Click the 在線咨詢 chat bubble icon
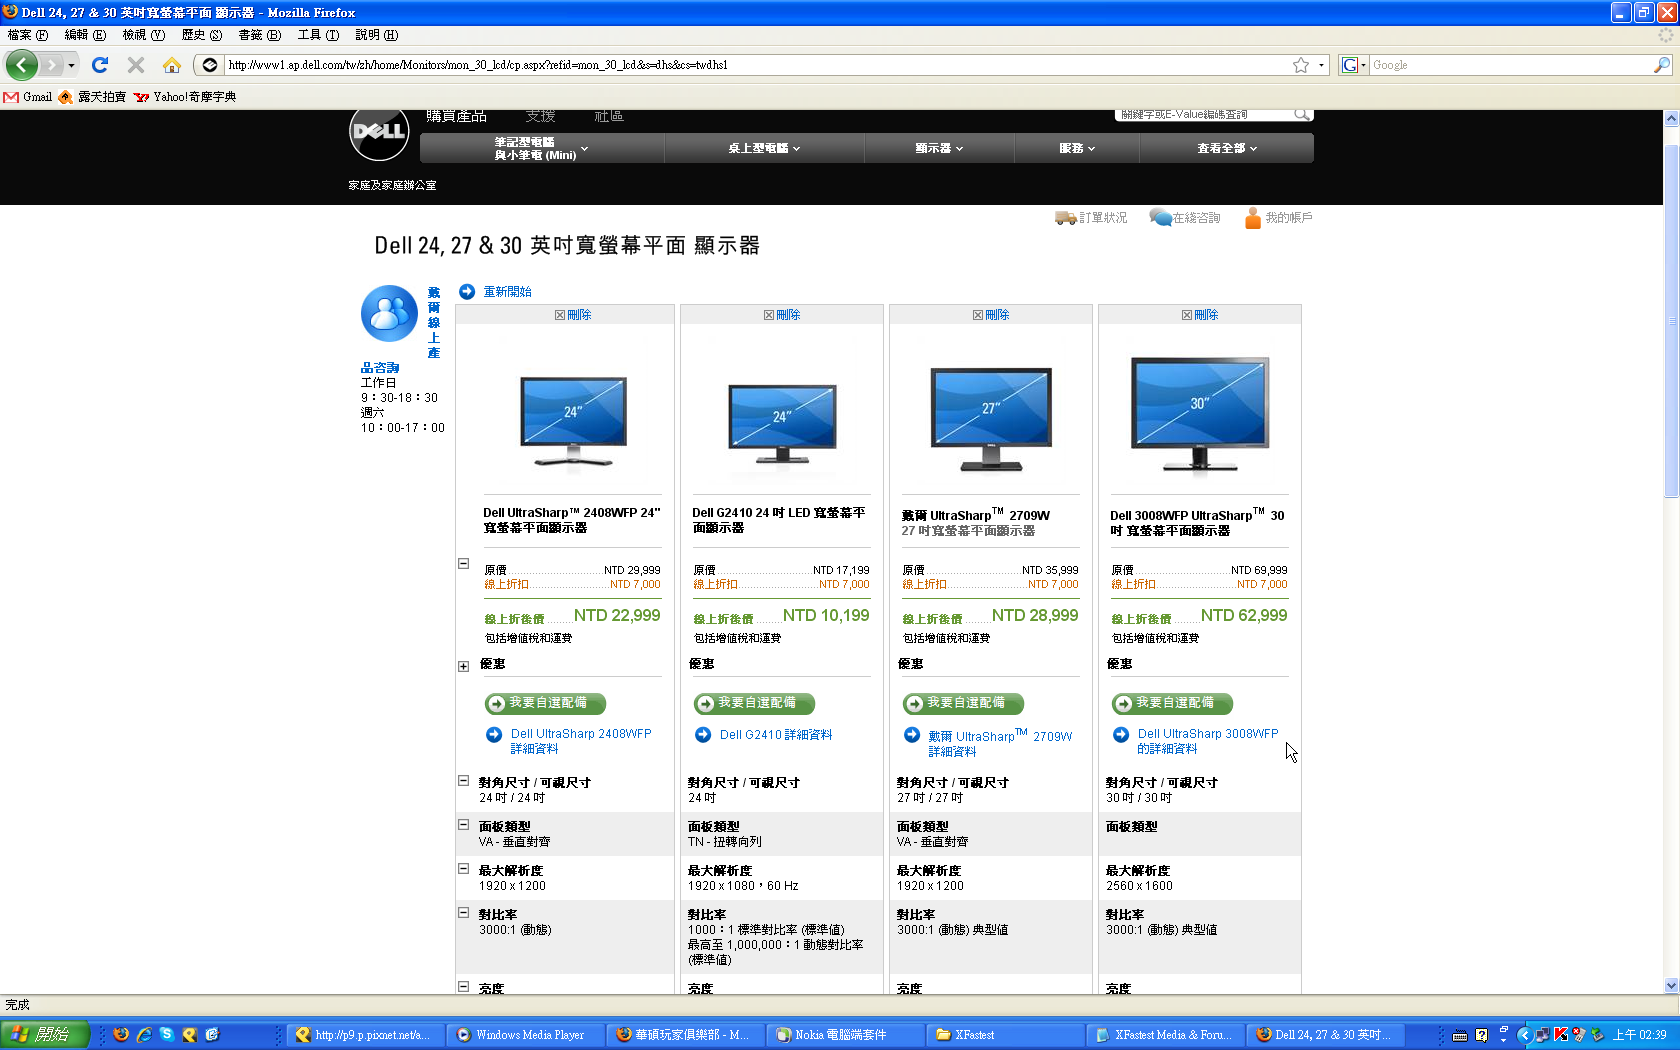Screen dimensions: 1680x1050 pyautogui.click(x=1160, y=218)
